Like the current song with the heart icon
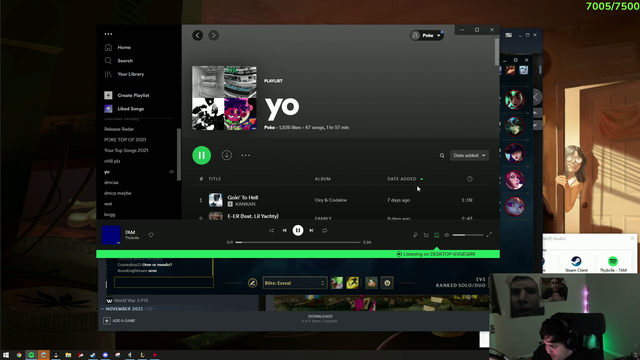 click(151, 235)
